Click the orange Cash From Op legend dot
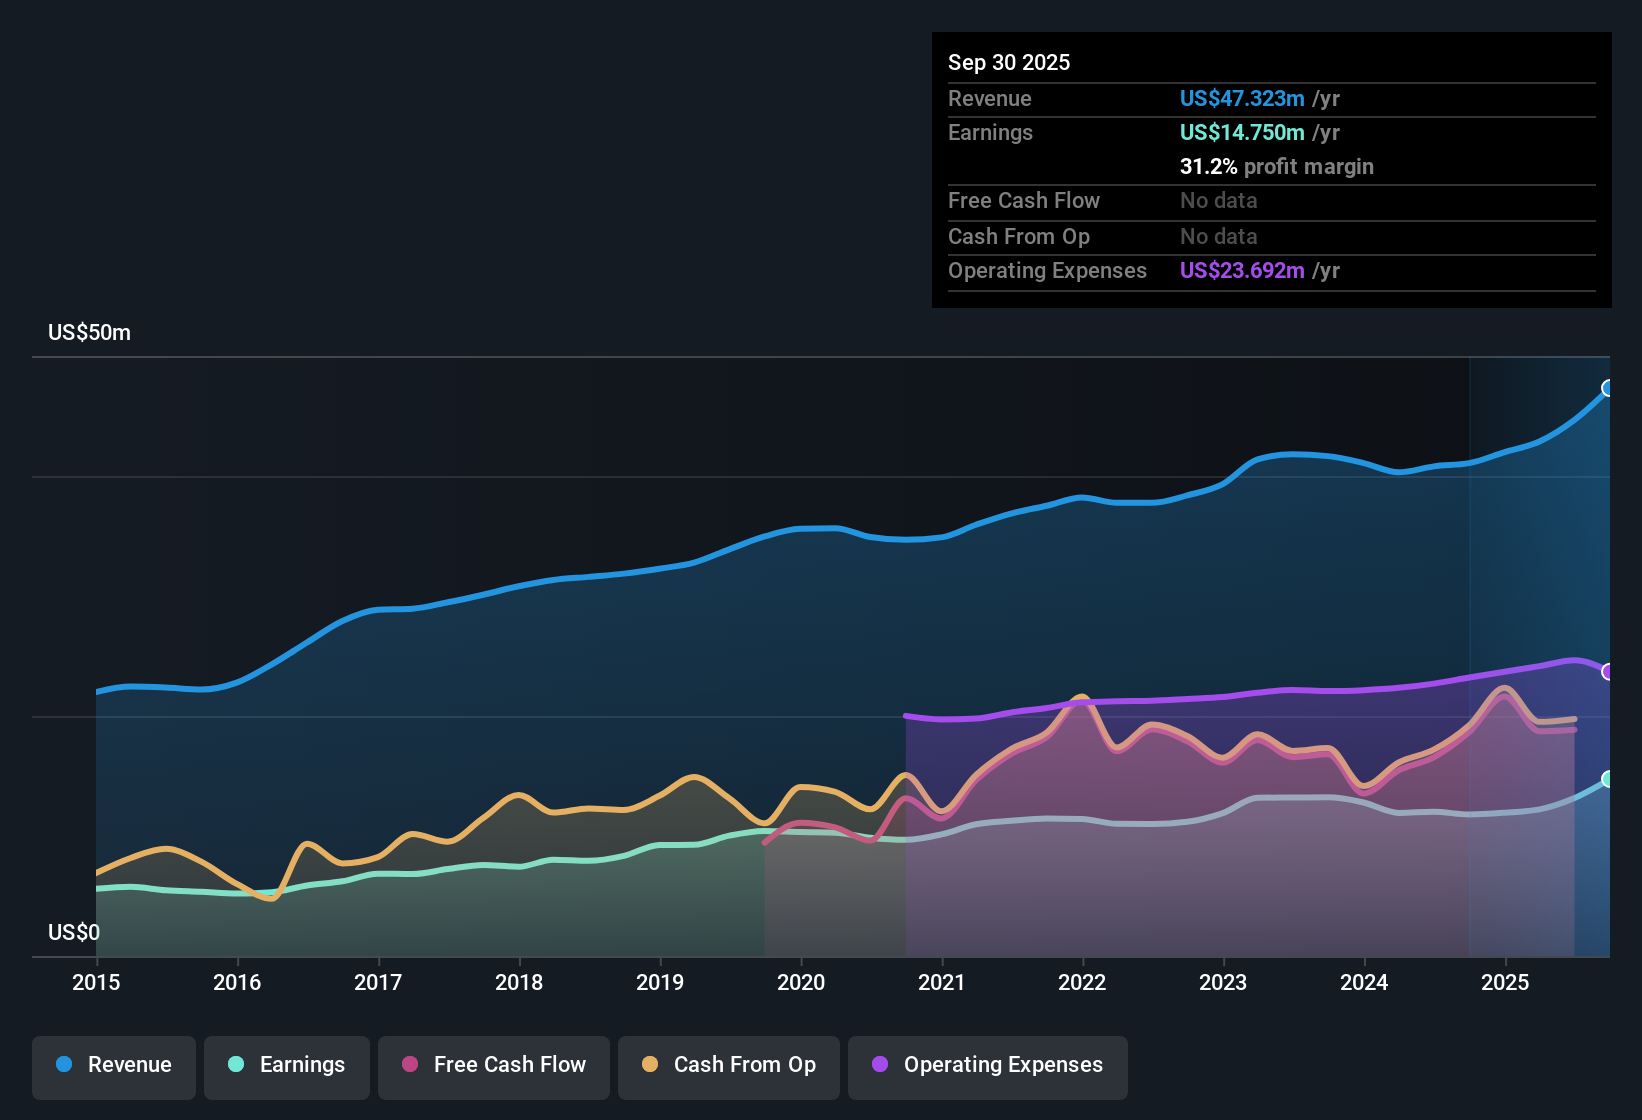This screenshot has width=1642, height=1120. (650, 1064)
